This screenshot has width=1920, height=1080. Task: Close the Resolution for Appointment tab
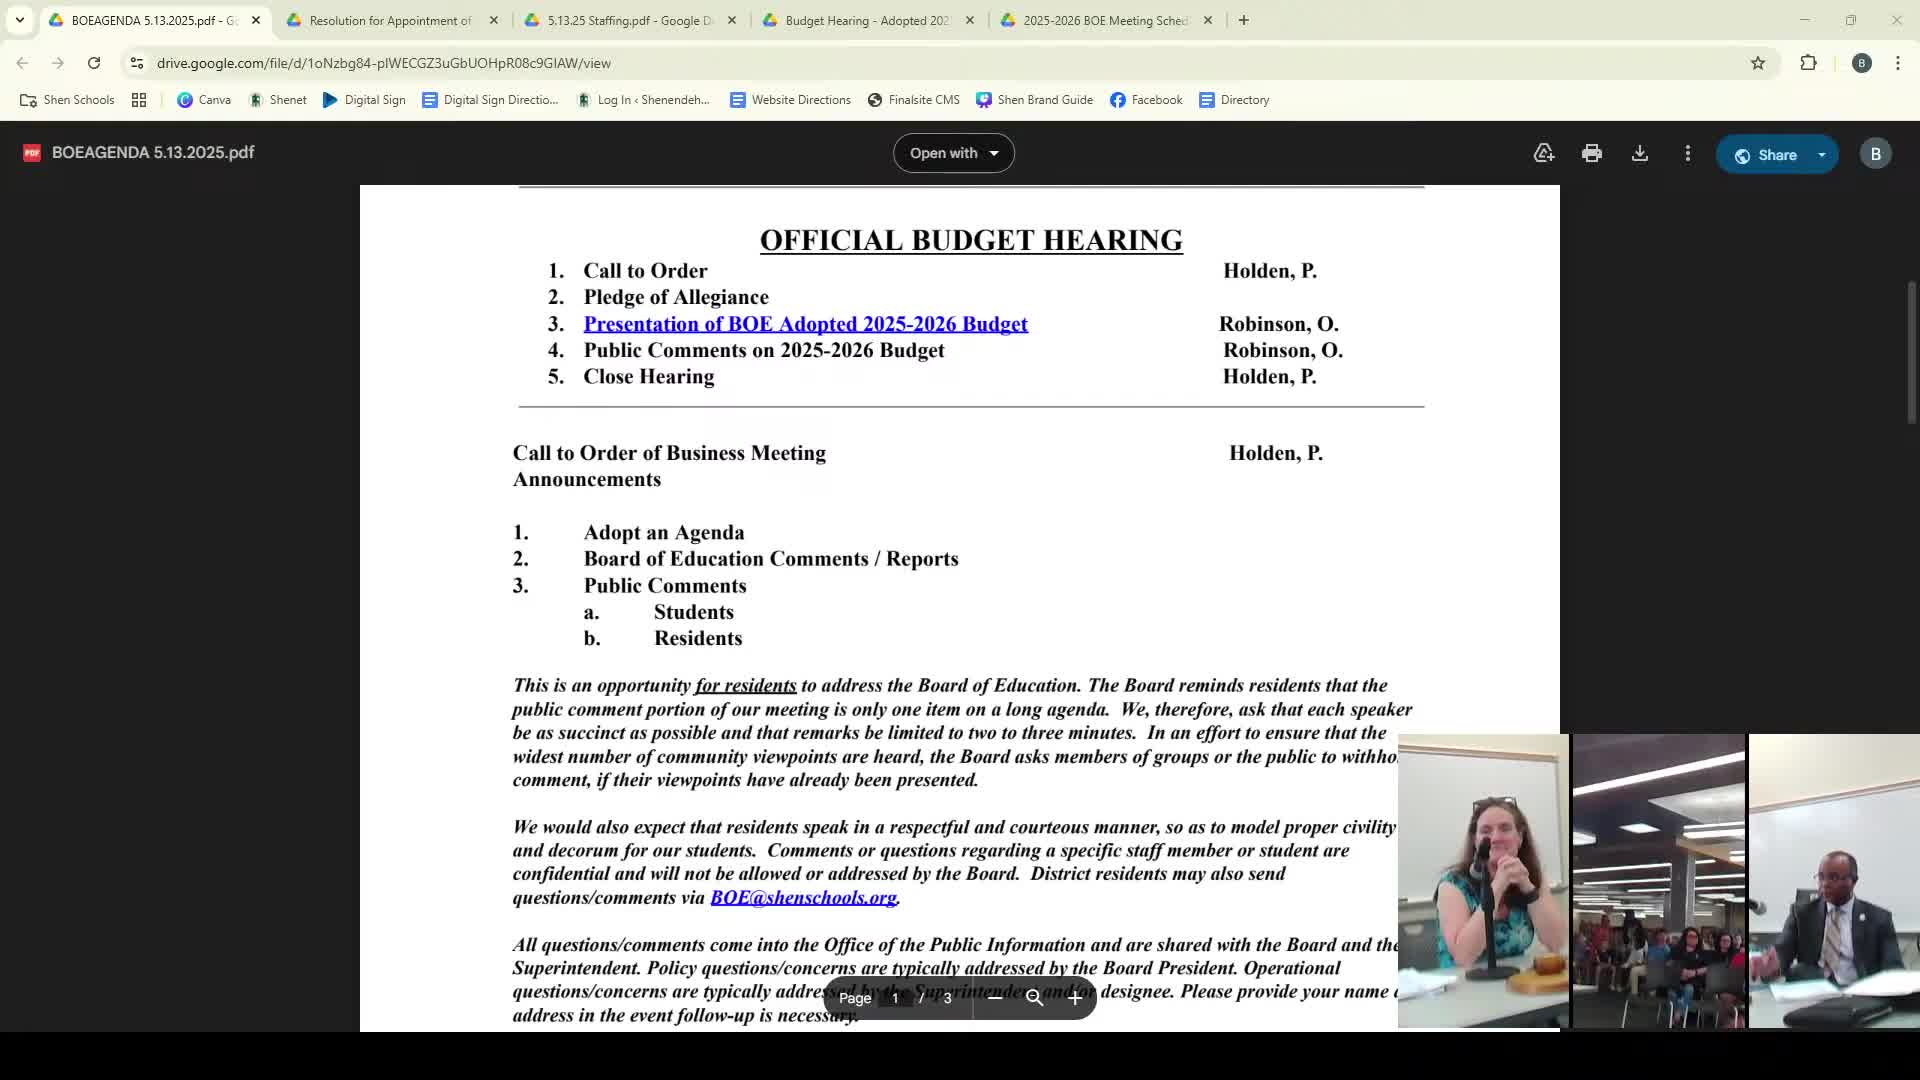[494, 20]
